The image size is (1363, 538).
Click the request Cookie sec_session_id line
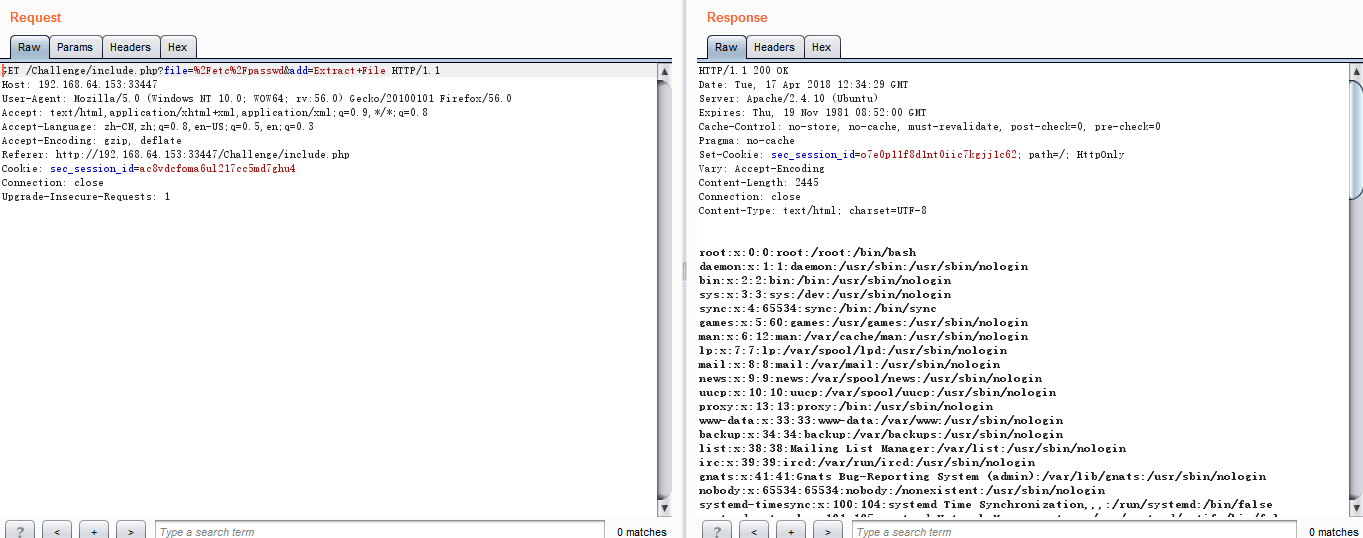149,169
